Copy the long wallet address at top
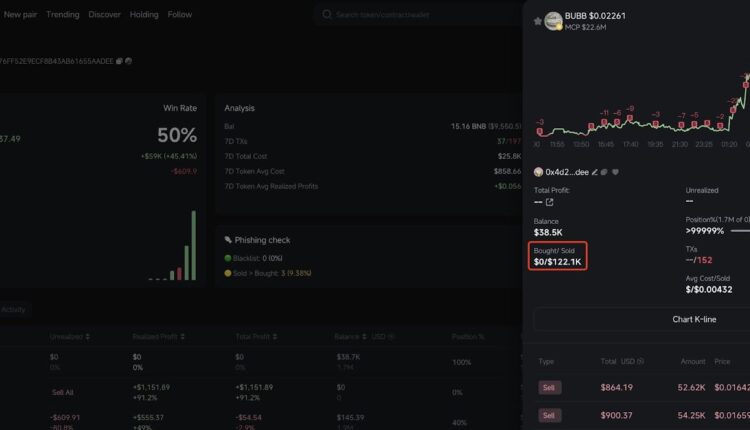The height and width of the screenshot is (430, 750). coord(119,61)
